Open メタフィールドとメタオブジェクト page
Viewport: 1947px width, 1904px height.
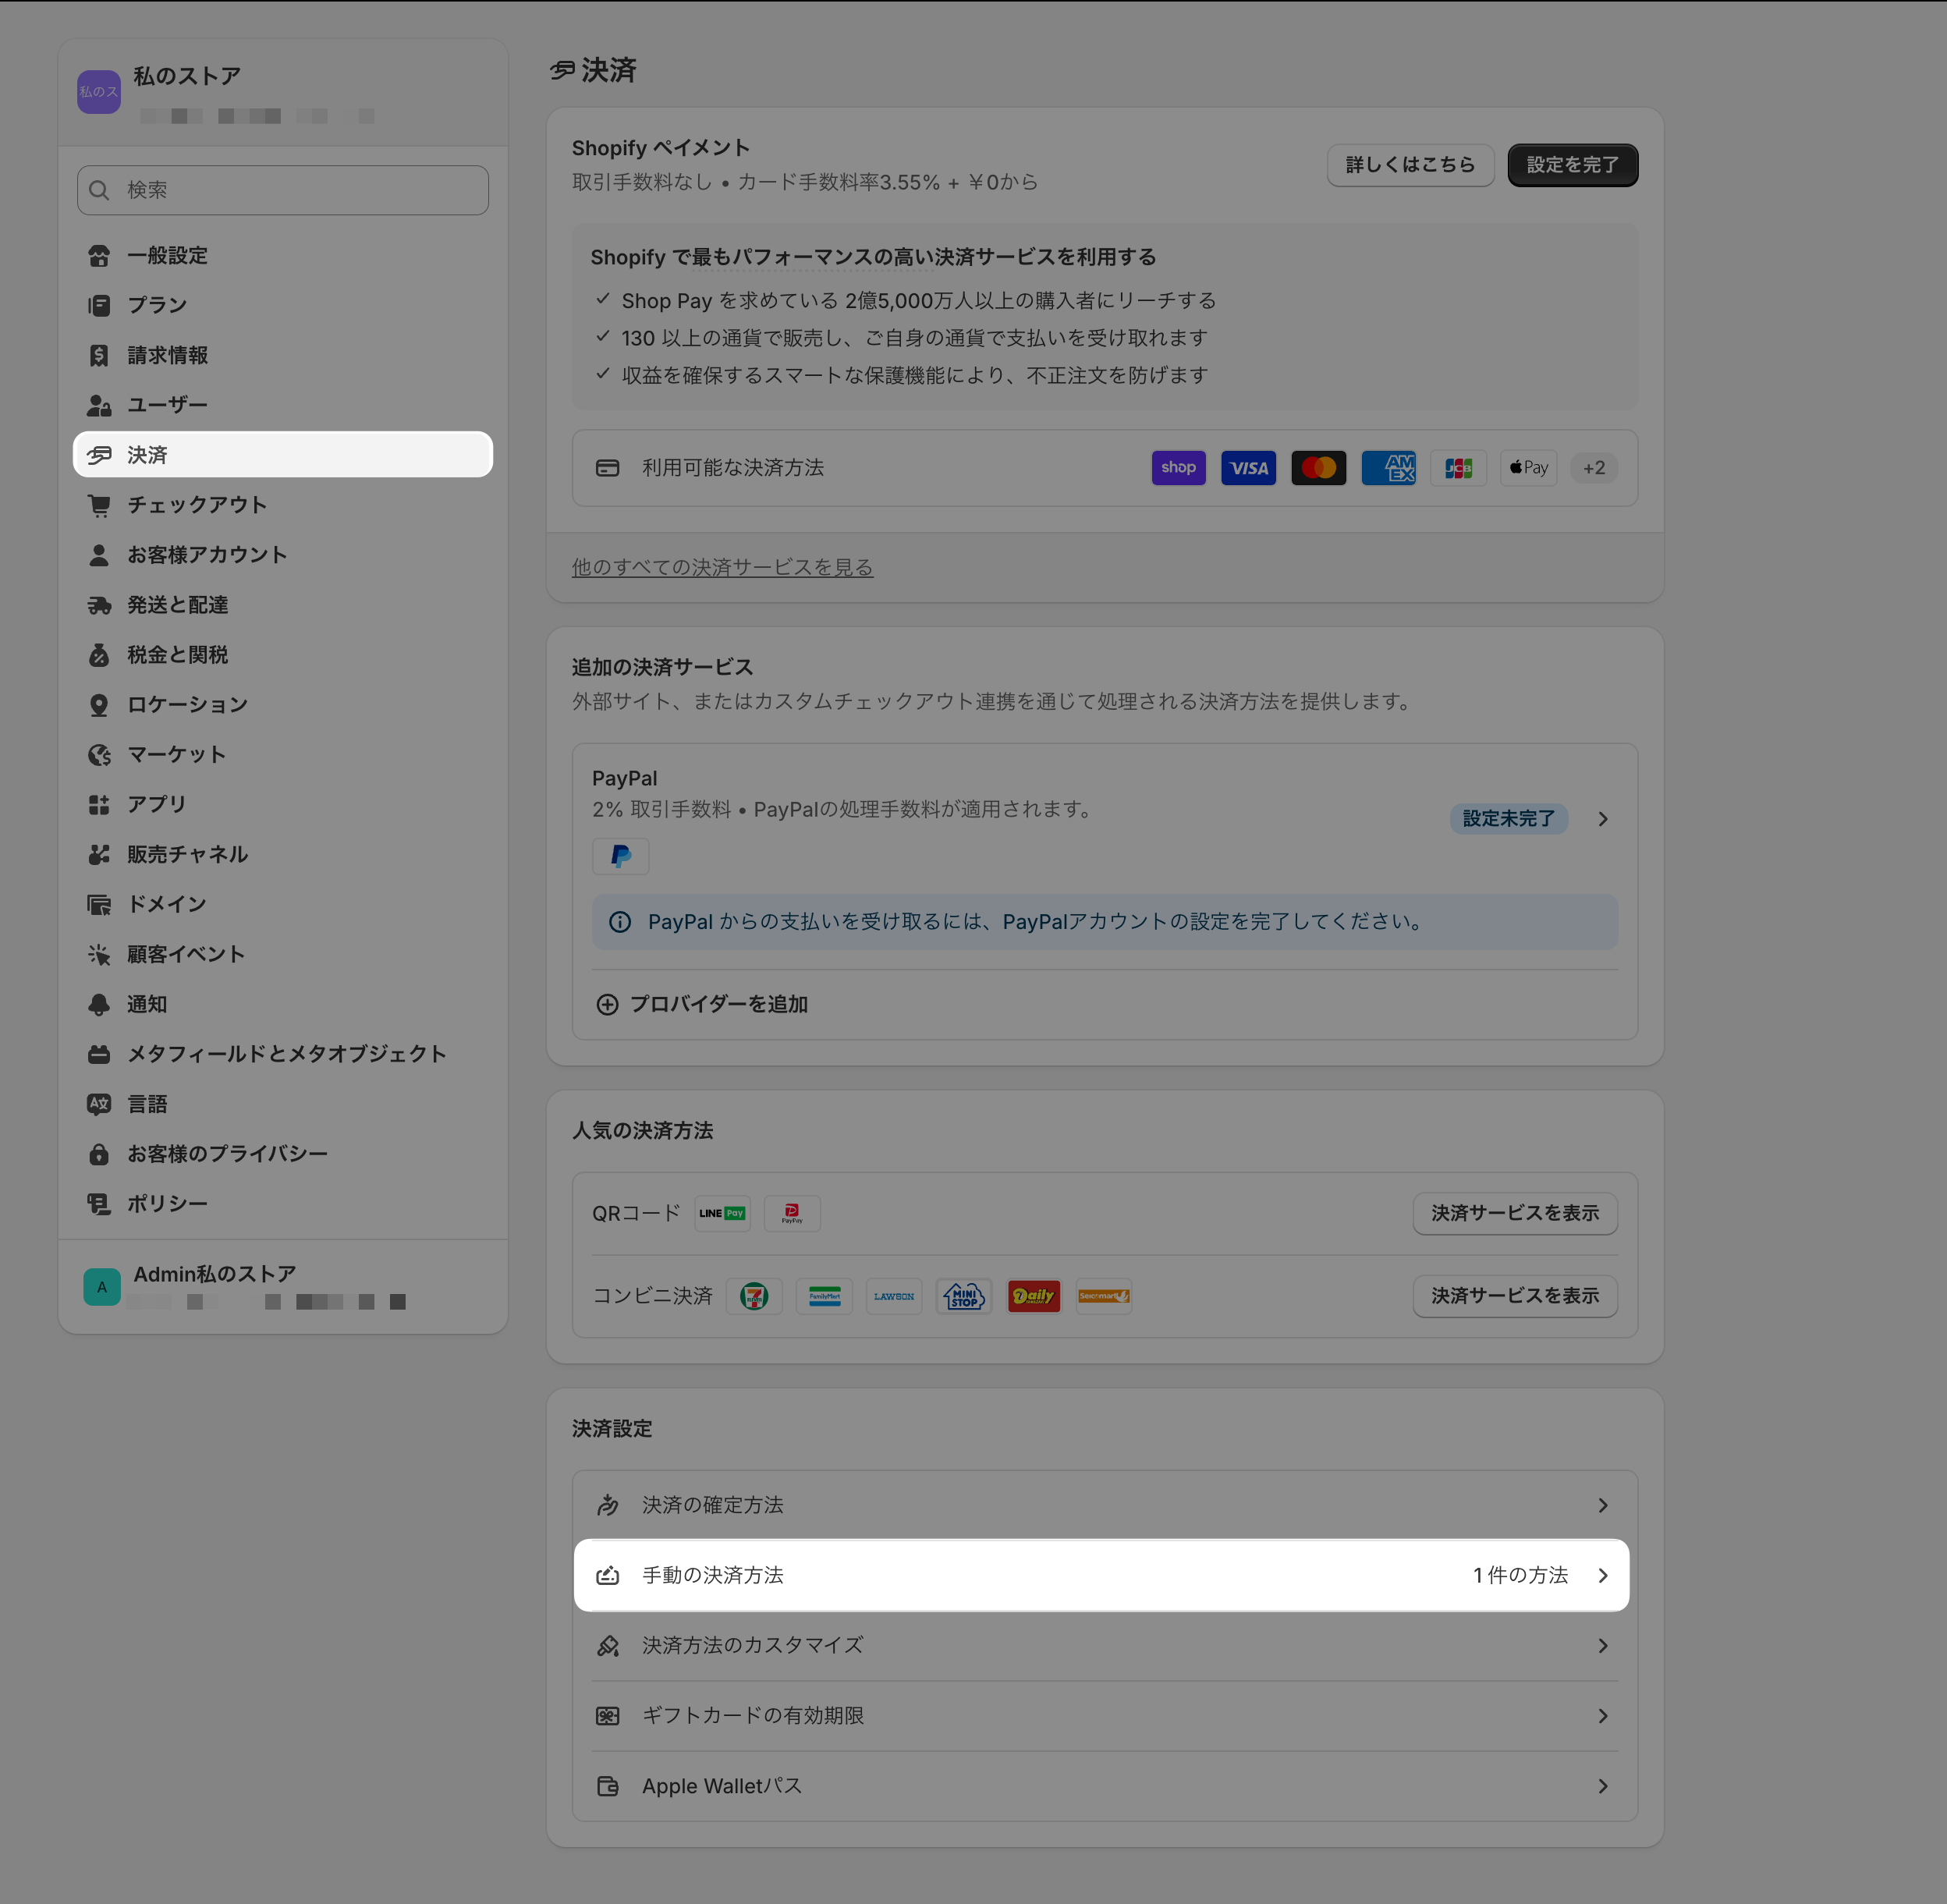pos(283,1054)
